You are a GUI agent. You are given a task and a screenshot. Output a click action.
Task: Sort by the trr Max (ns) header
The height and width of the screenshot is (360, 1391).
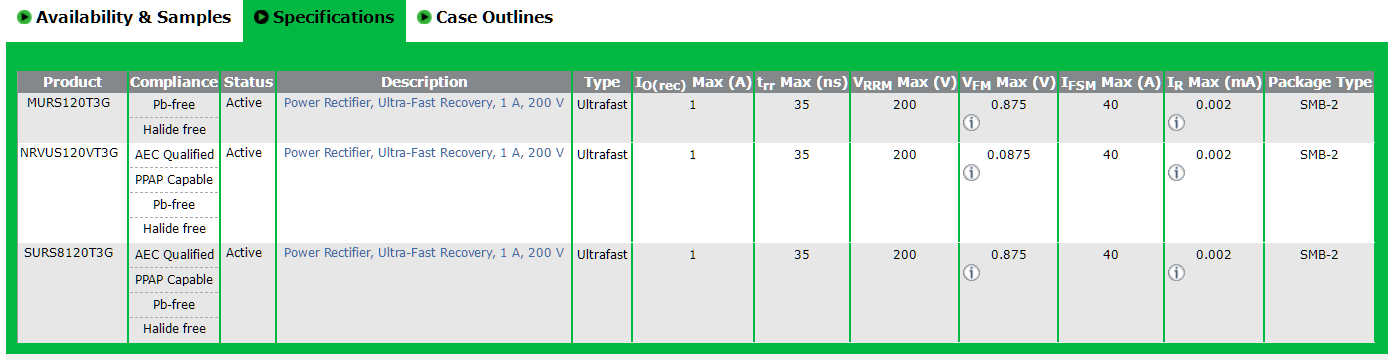point(802,82)
